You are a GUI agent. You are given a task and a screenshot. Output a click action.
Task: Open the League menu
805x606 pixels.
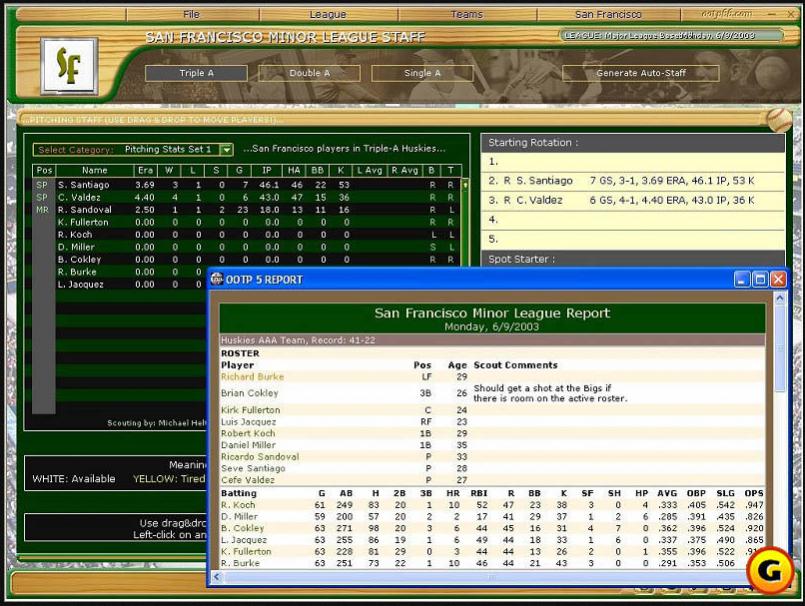pos(328,14)
